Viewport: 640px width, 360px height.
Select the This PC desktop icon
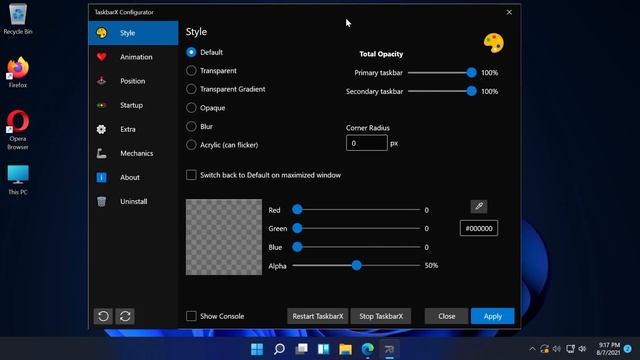click(x=18, y=180)
